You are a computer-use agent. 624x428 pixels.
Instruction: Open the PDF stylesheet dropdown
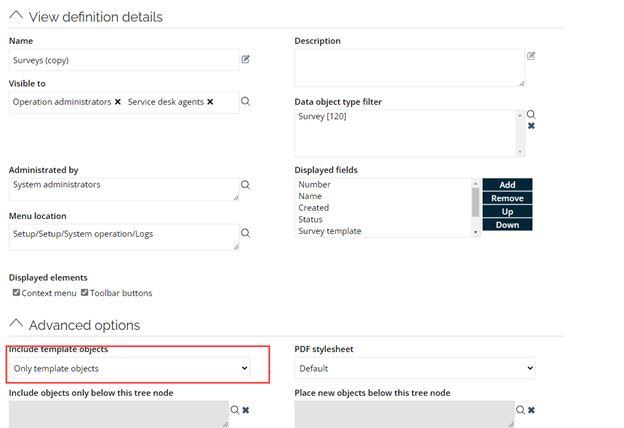[415, 368]
